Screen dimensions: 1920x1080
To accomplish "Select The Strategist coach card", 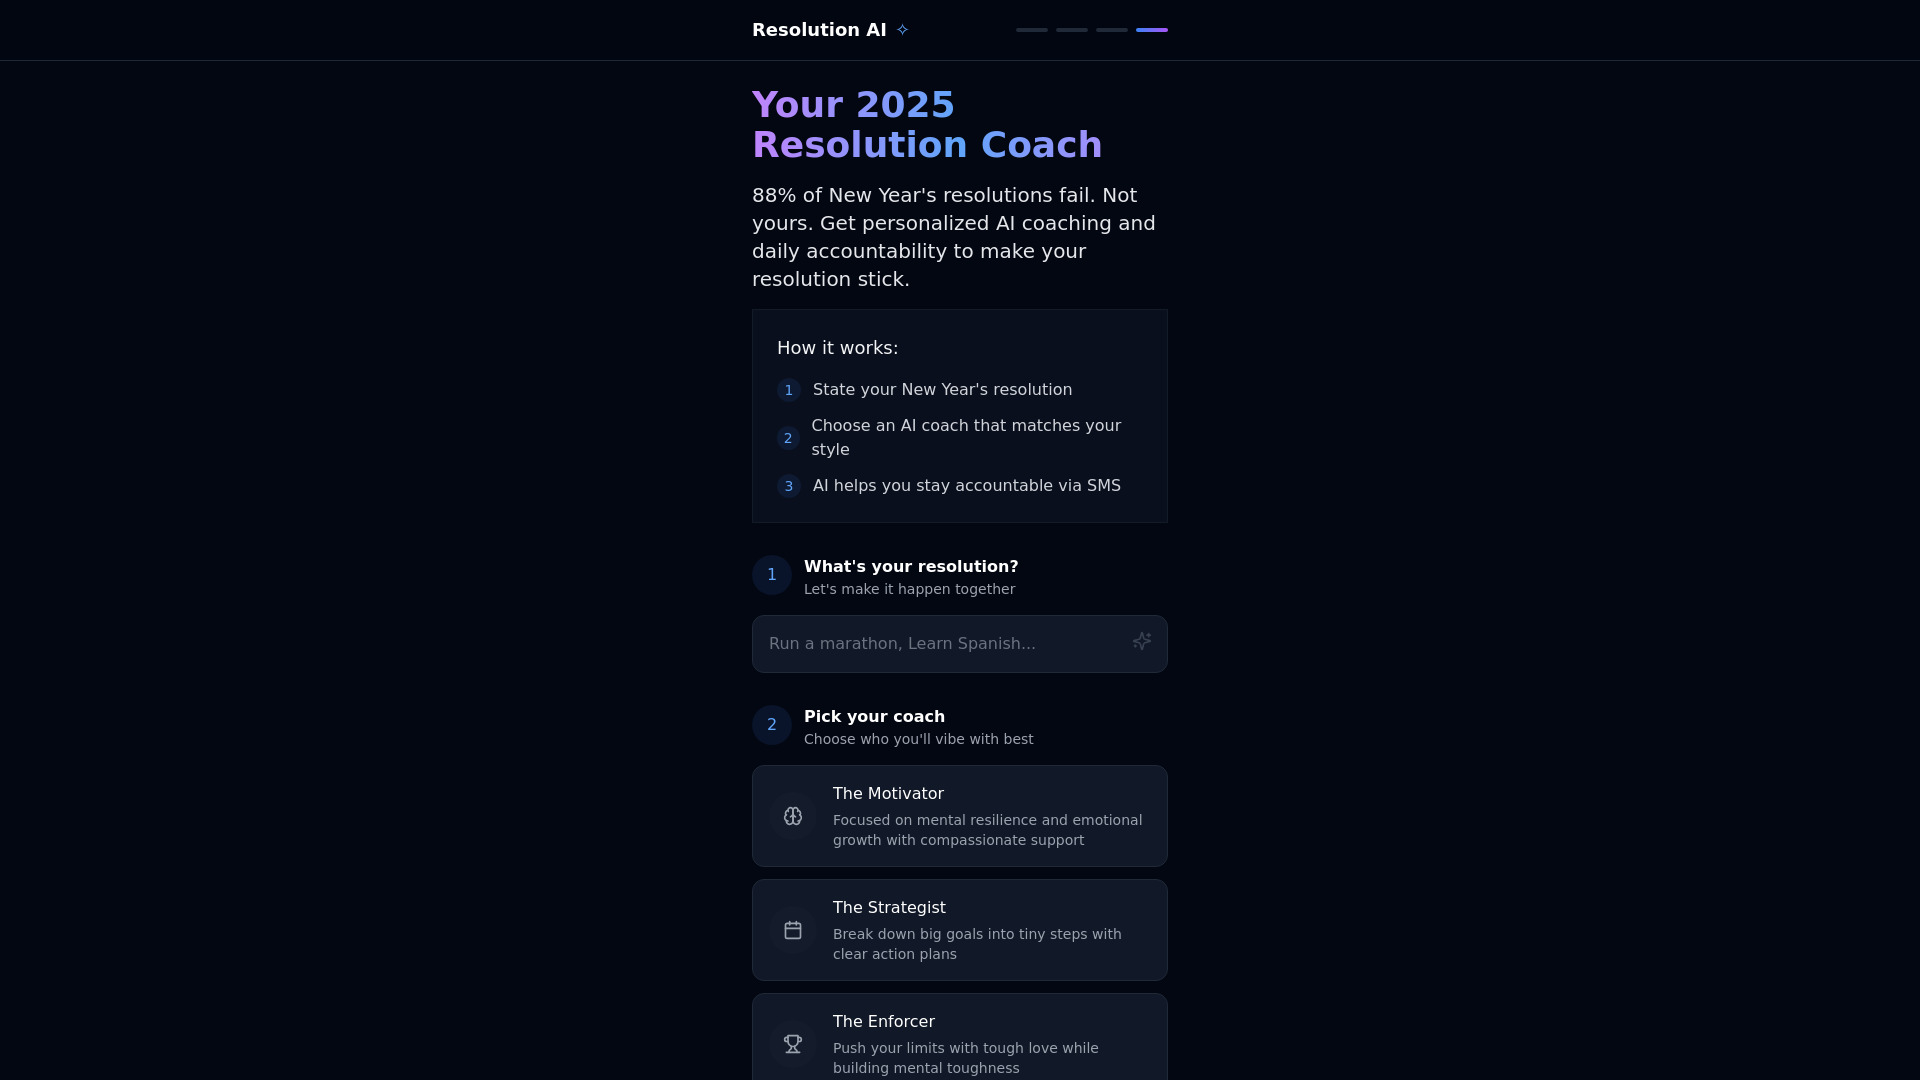I will pyautogui.click(x=959, y=929).
